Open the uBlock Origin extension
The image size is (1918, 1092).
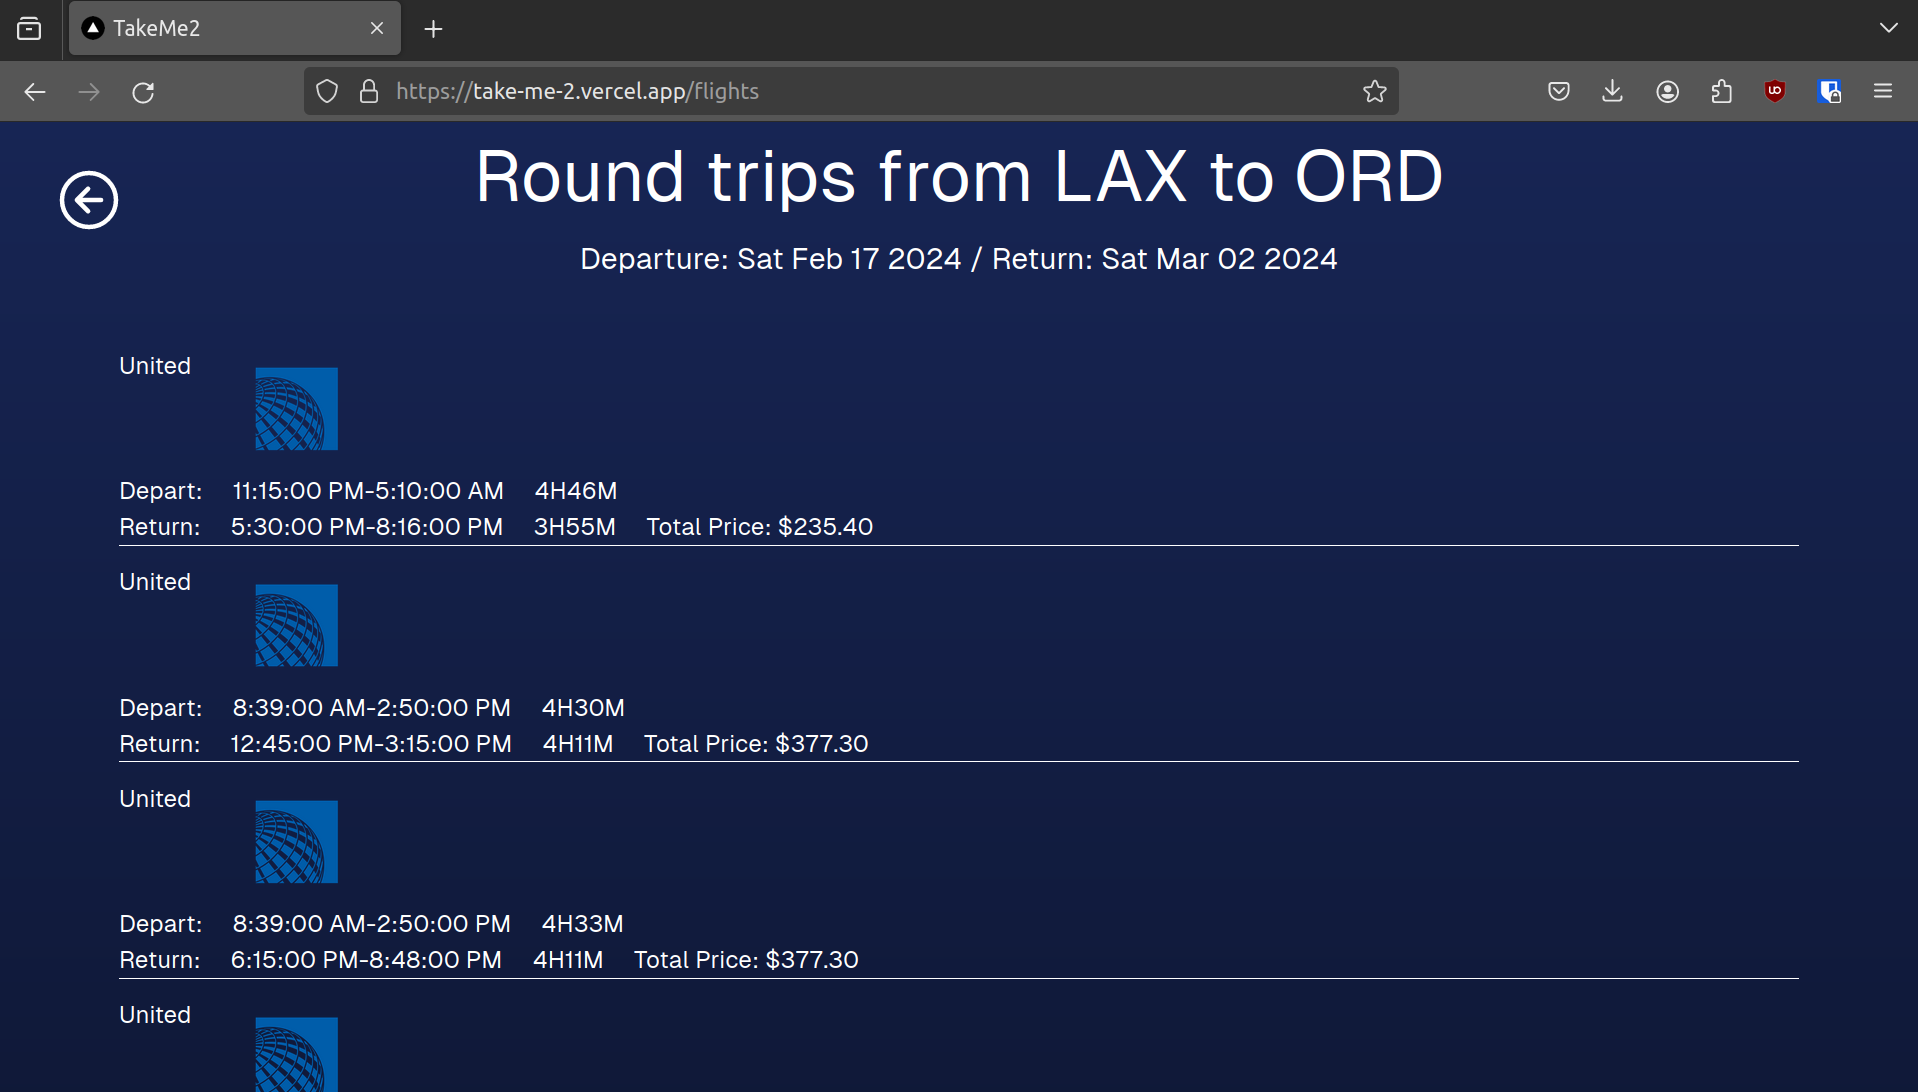(1775, 92)
